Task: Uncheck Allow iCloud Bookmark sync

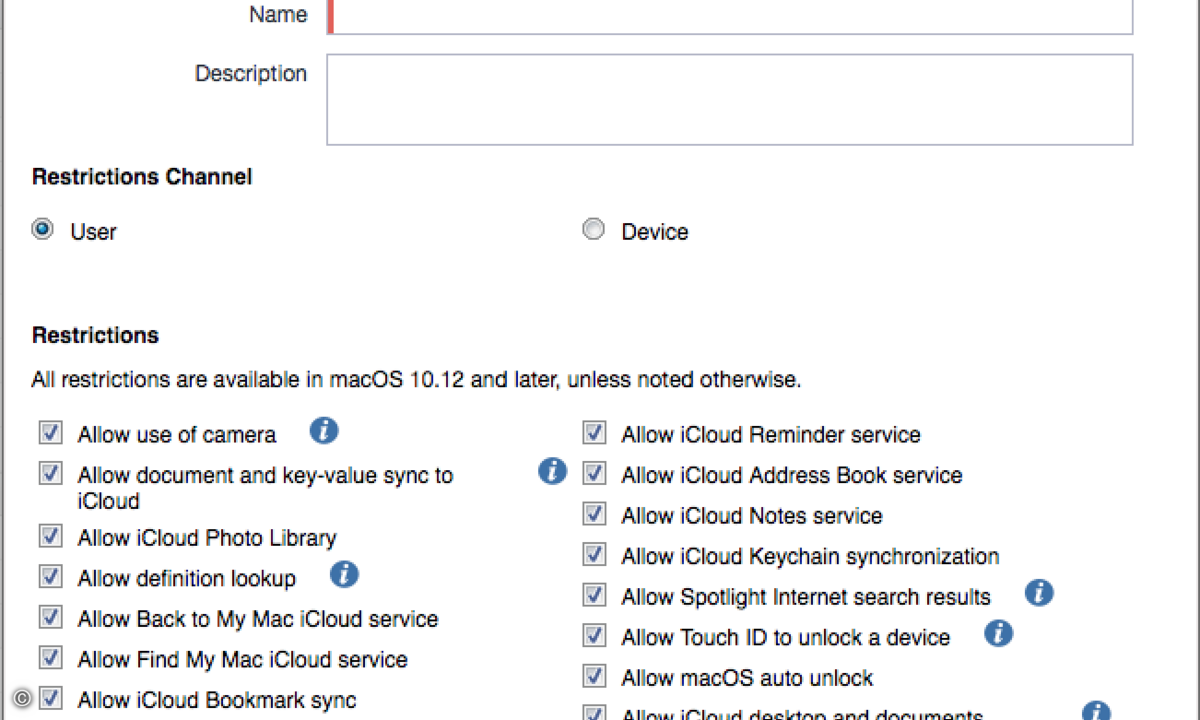Action: tap(51, 698)
